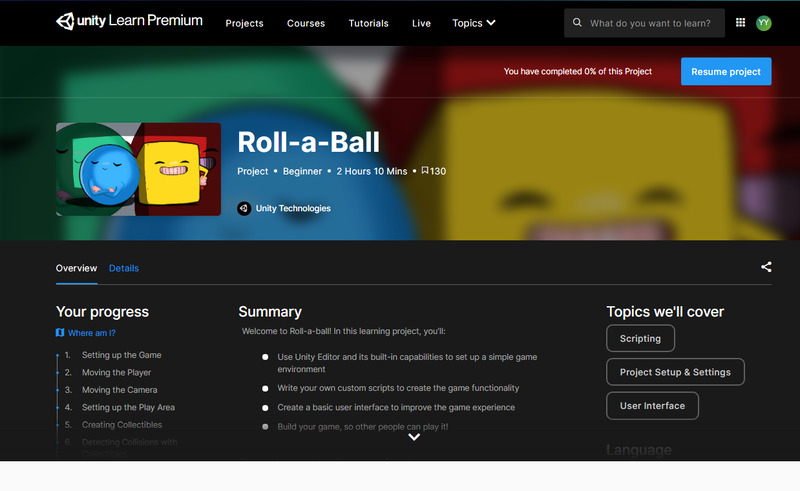Screen dimensions: 800x491
Task: Click the Unity Technologies logo icon
Action: pyautogui.click(x=244, y=208)
